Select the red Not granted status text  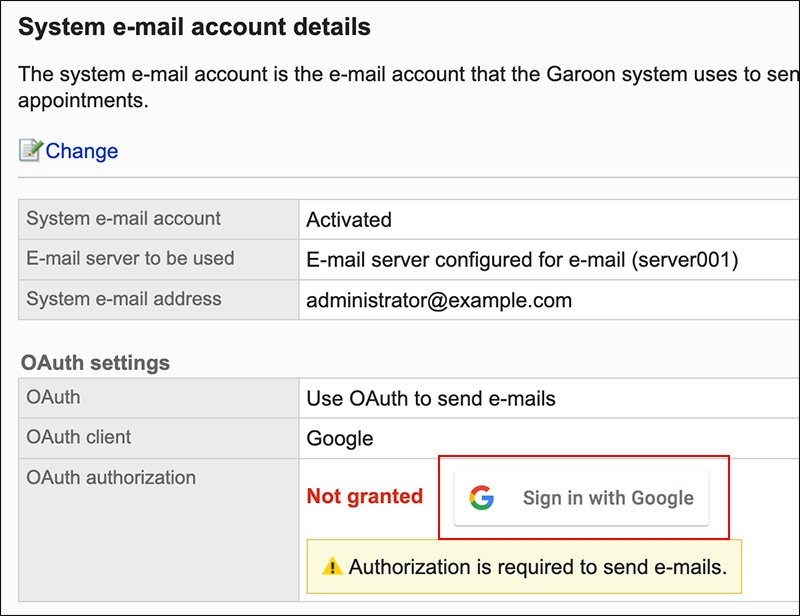(x=365, y=496)
